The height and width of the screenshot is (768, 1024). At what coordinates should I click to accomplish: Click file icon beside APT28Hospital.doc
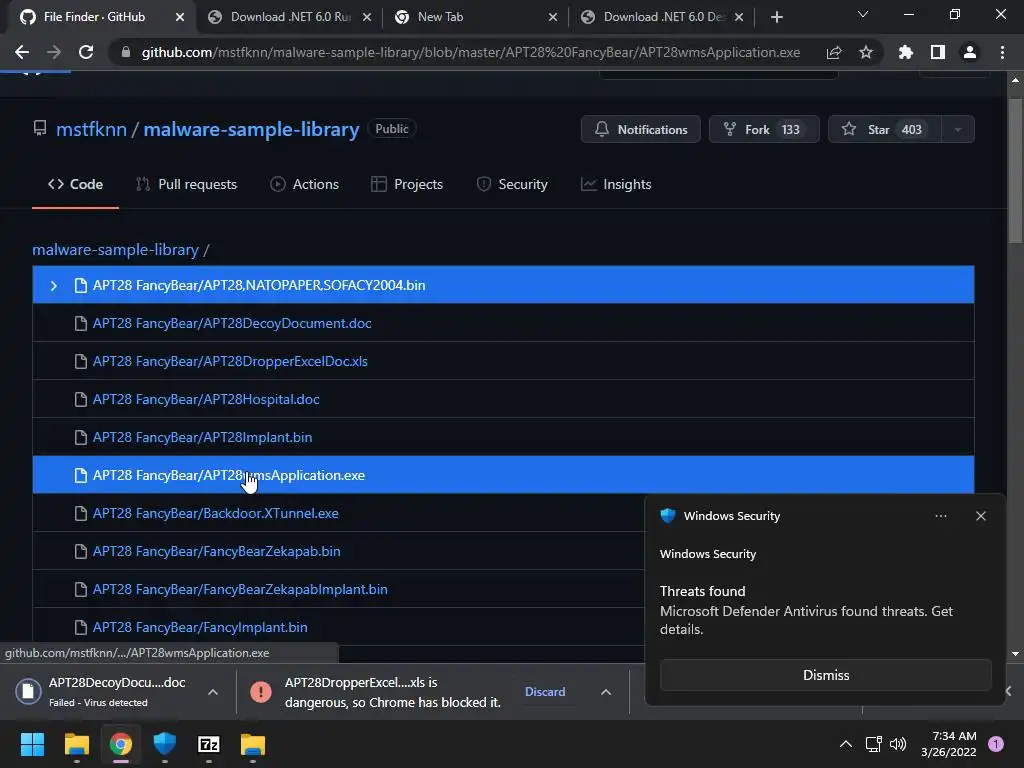80,399
